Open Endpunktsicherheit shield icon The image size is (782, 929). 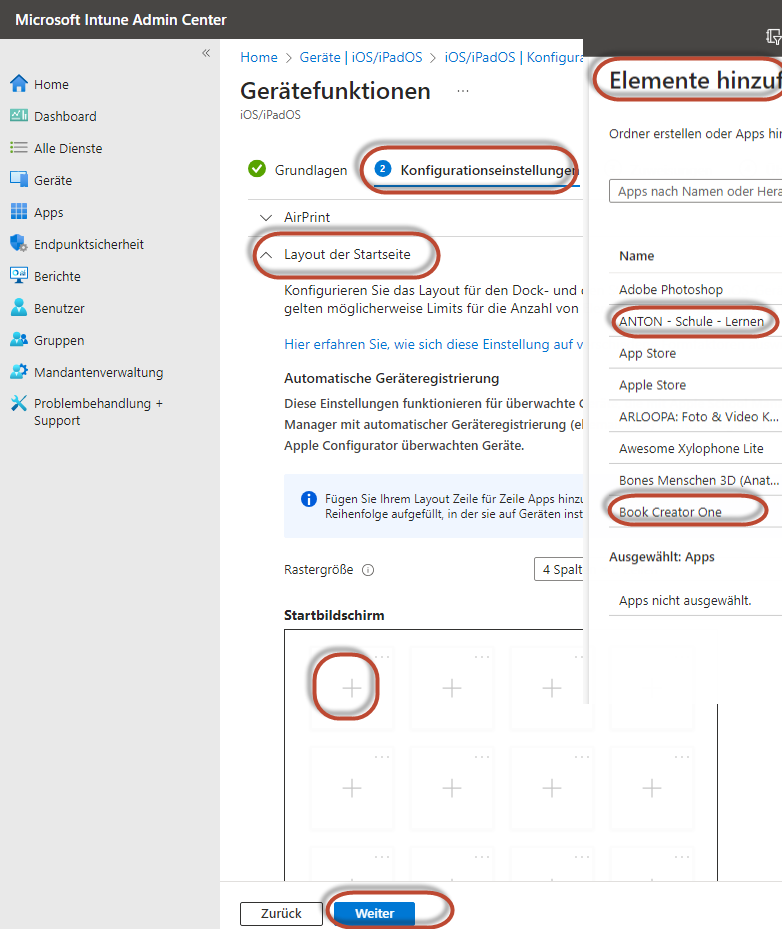click(x=18, y=244)
